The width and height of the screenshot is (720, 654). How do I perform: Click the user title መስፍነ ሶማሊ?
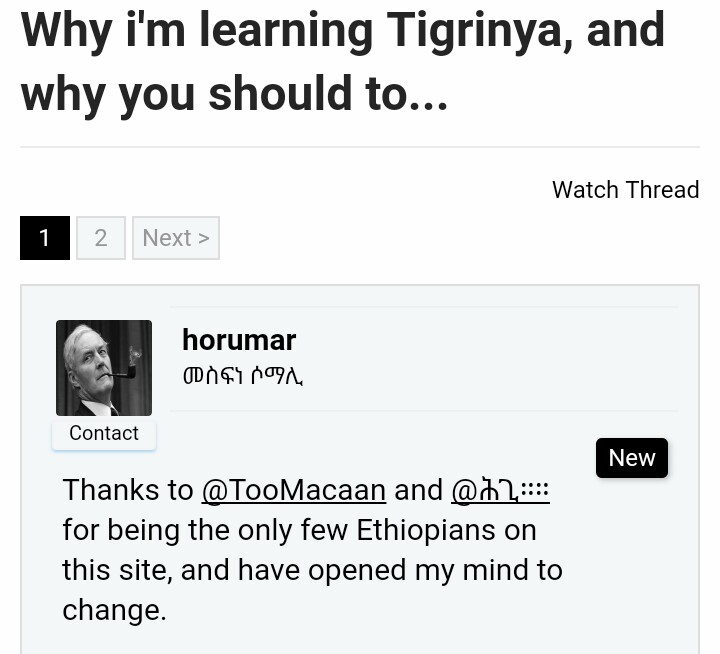(243, 376)
